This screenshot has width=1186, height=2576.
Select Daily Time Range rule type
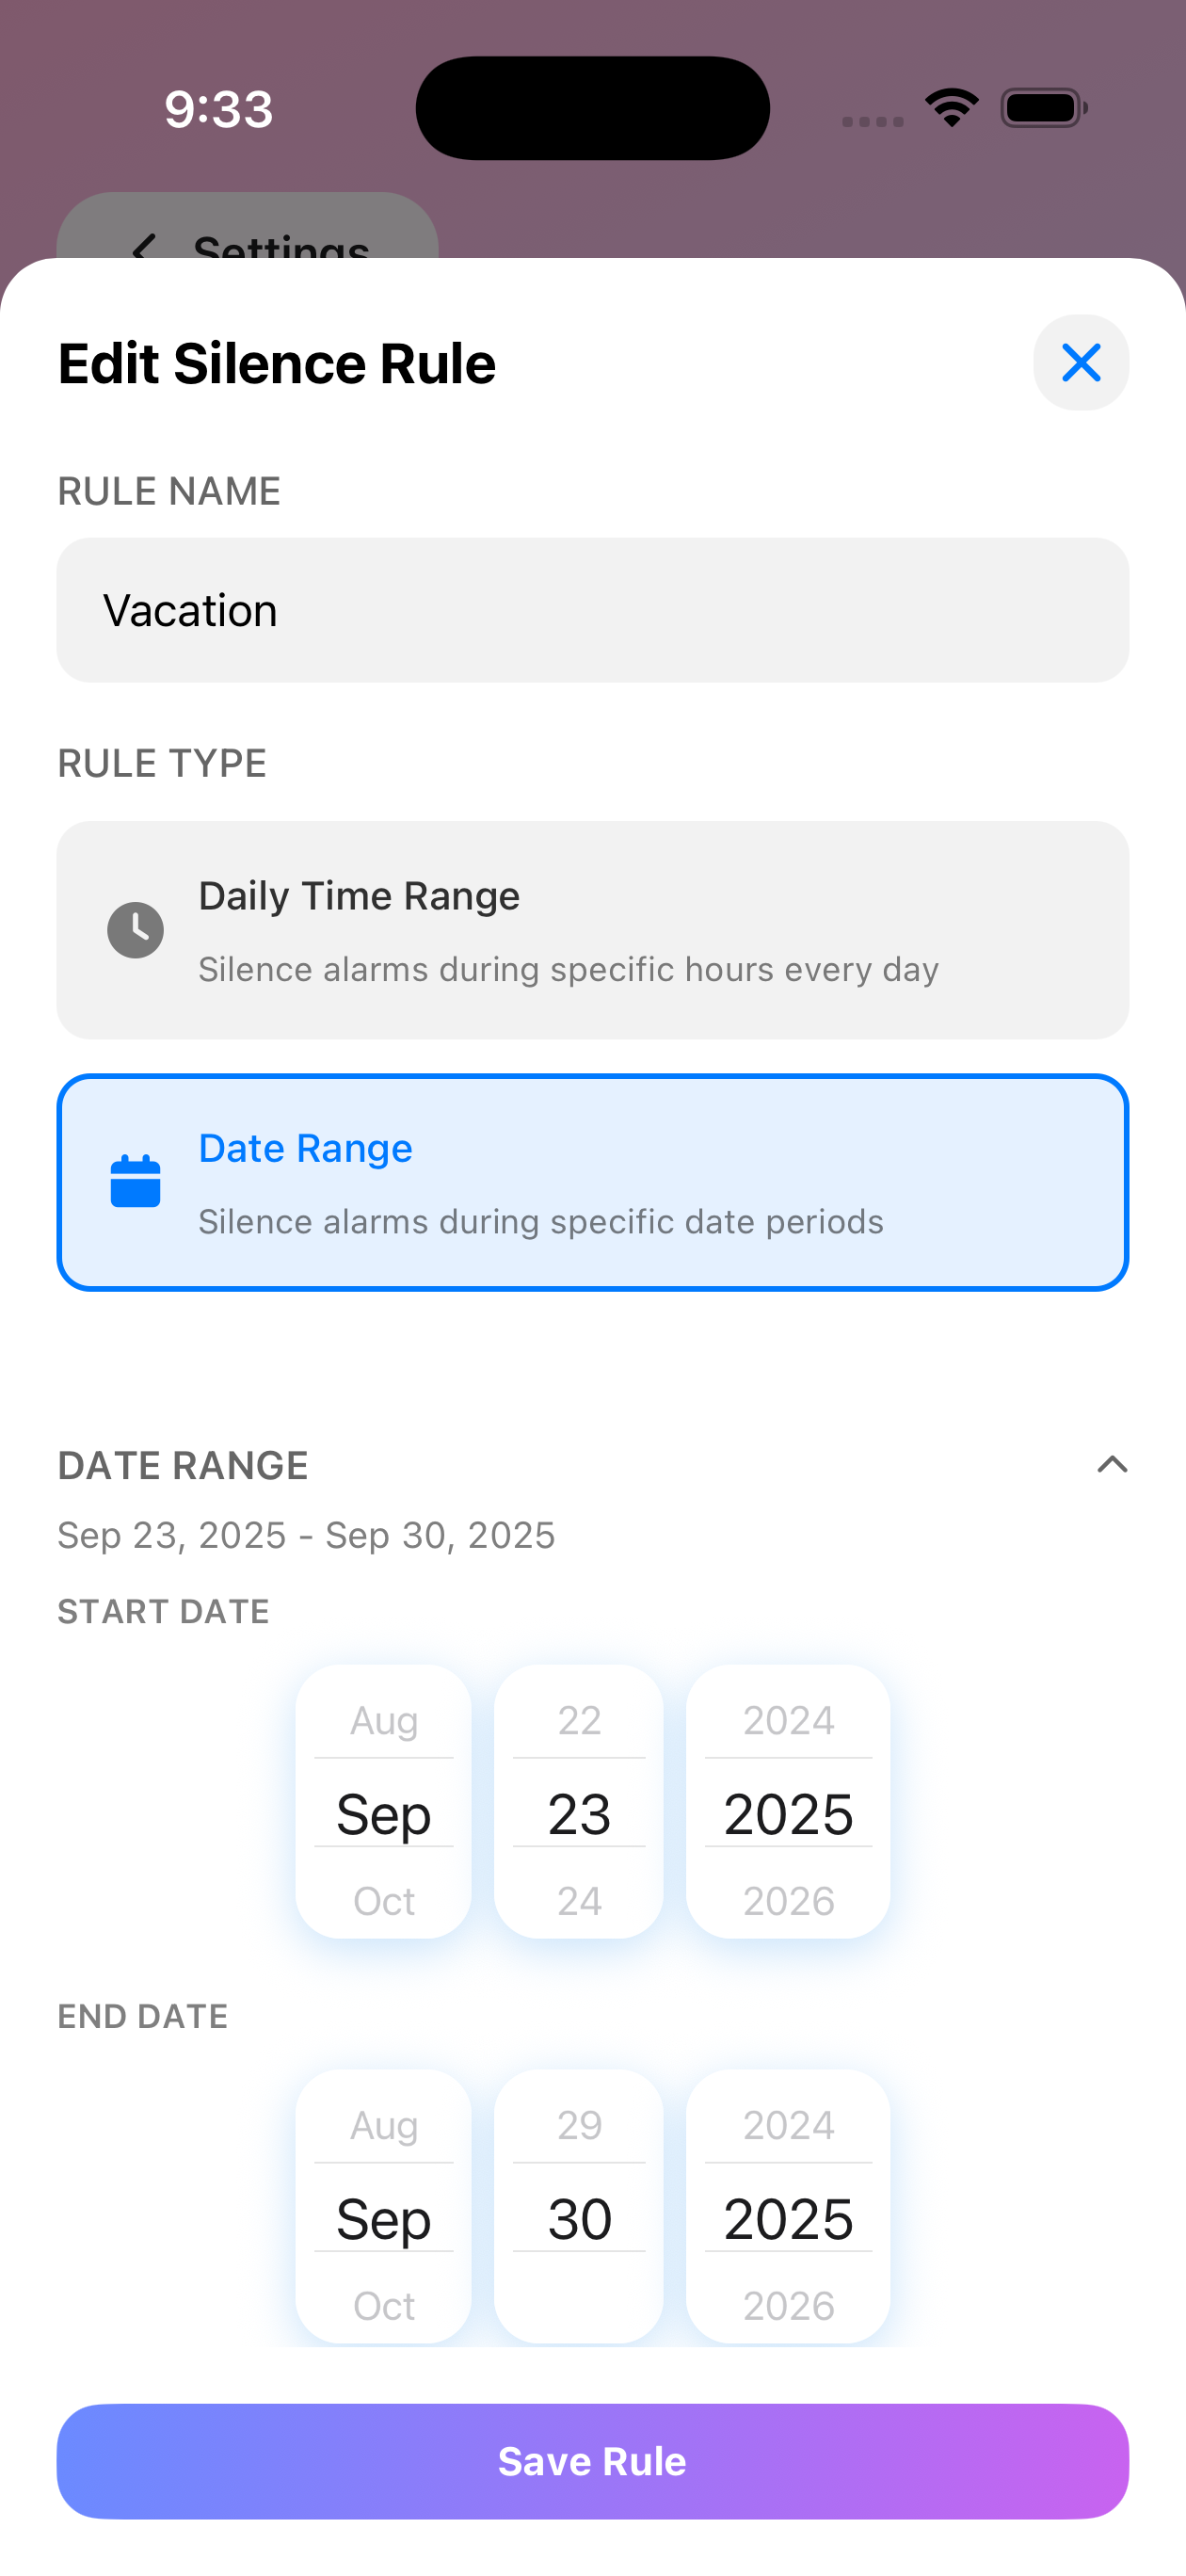[x=593, y=930]
